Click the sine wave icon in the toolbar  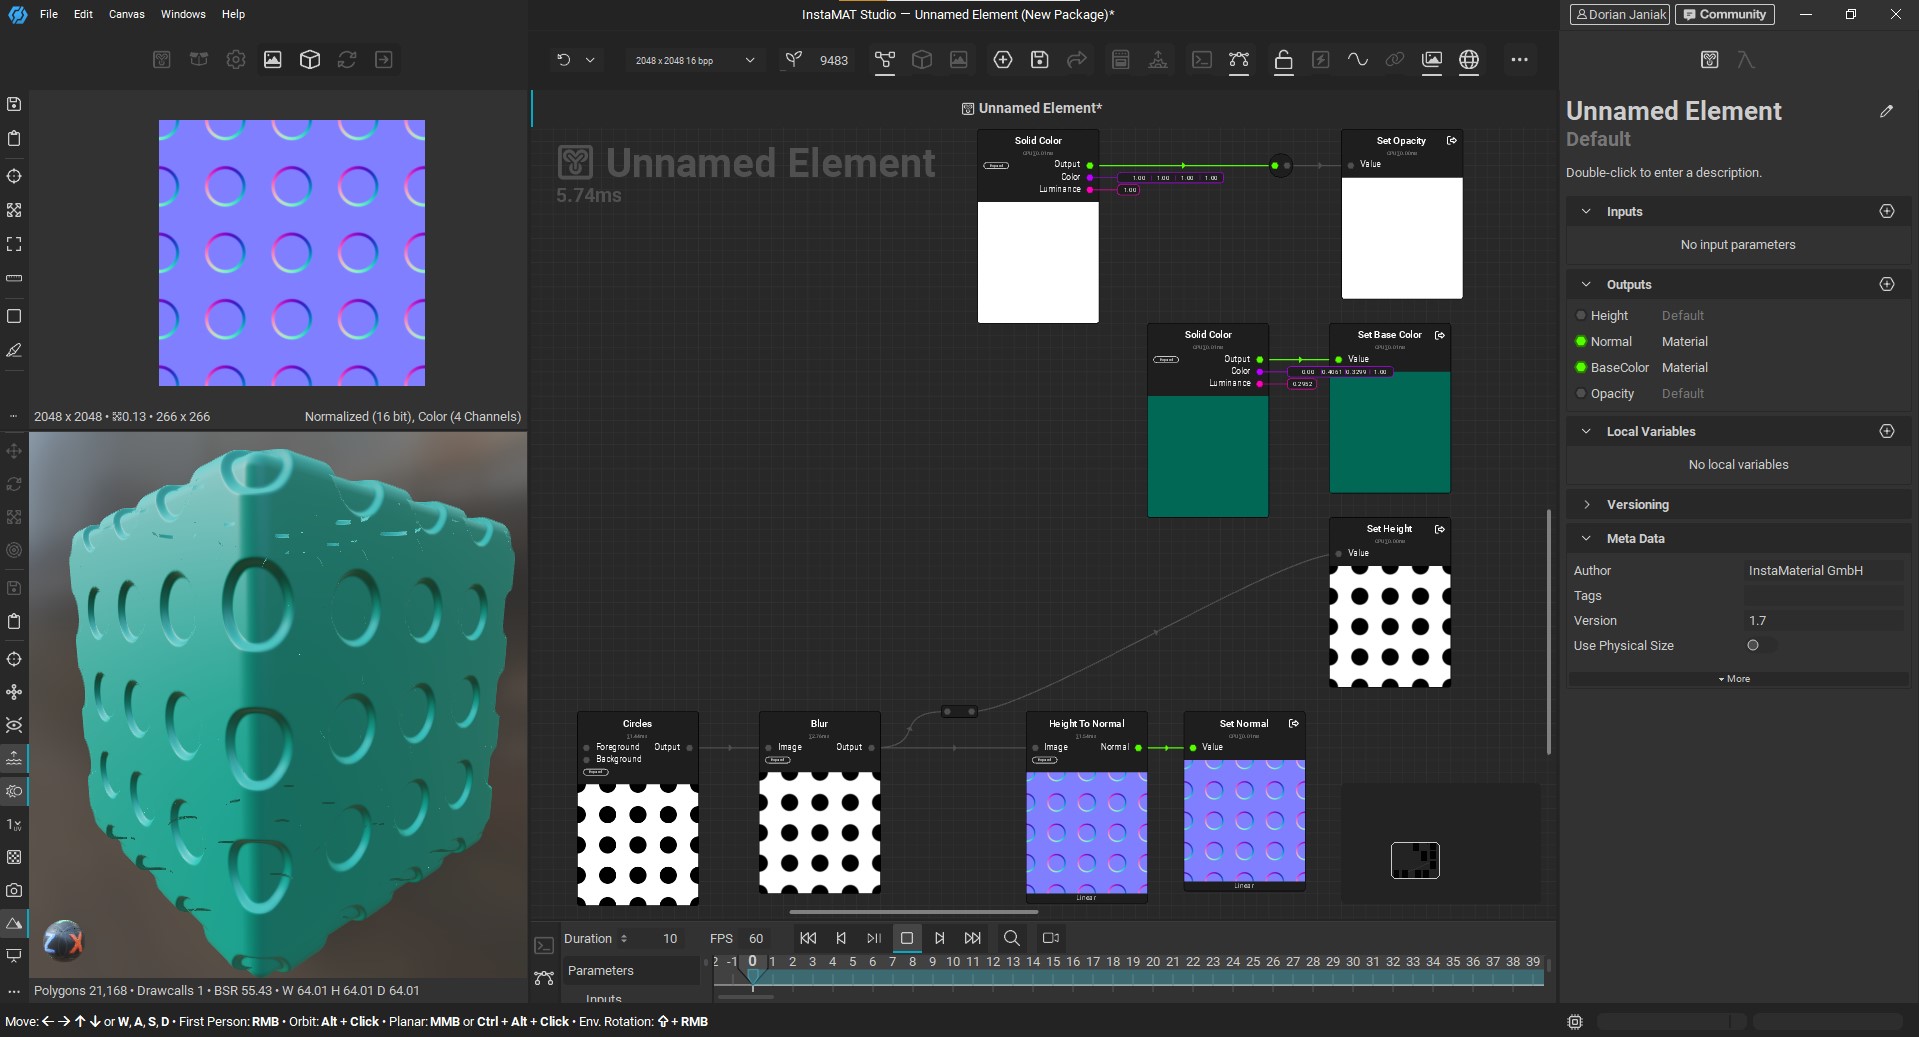click(x=1357, y=60)
